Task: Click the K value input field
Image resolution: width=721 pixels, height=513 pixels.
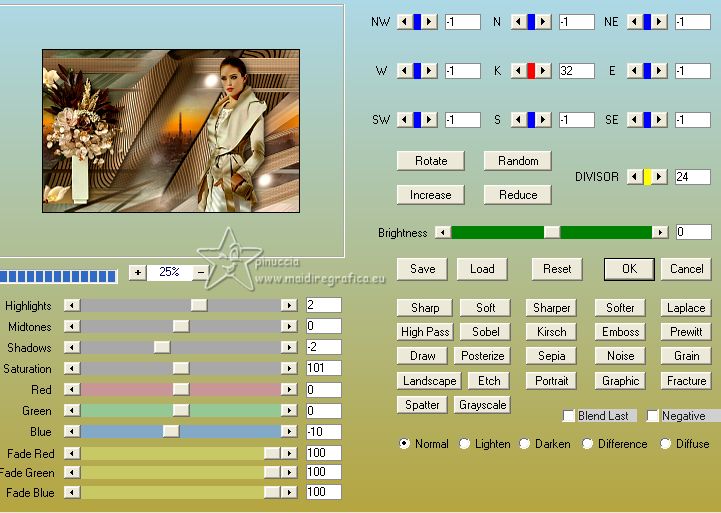Action: pyautogui.click(x=577, y=71)
